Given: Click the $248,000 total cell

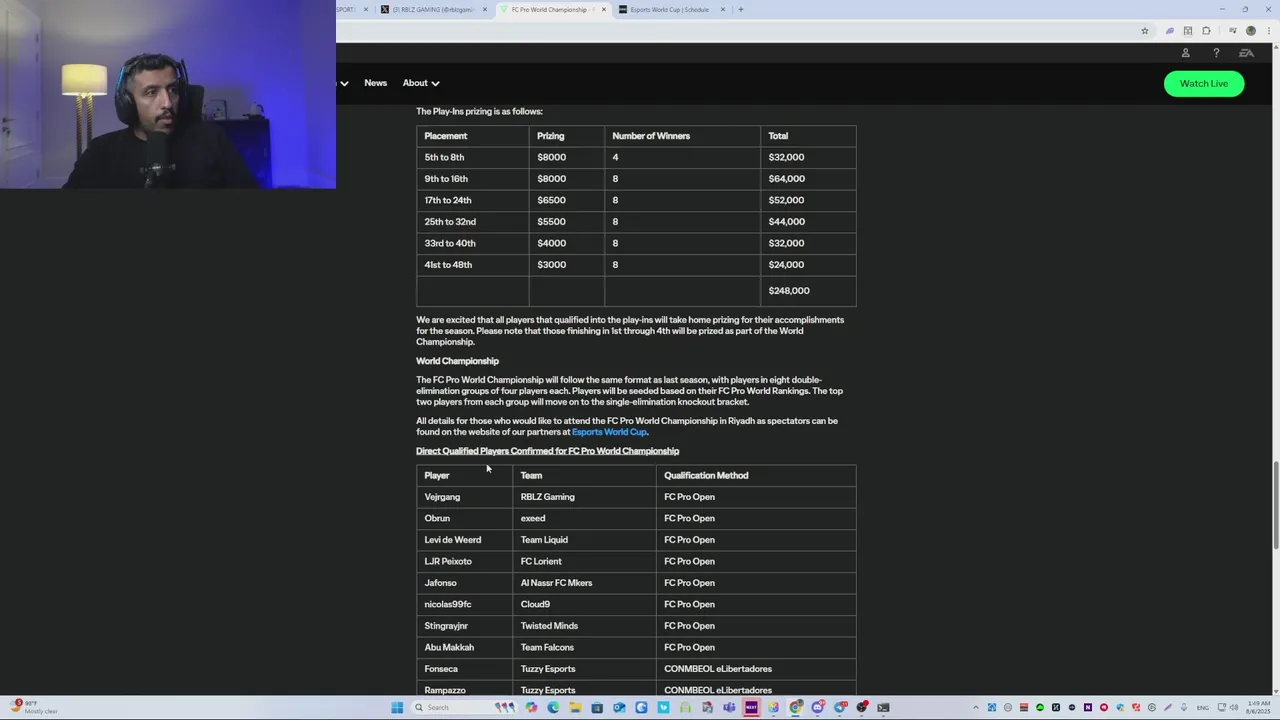Looking at the screenshot, I should coord(808,290).
